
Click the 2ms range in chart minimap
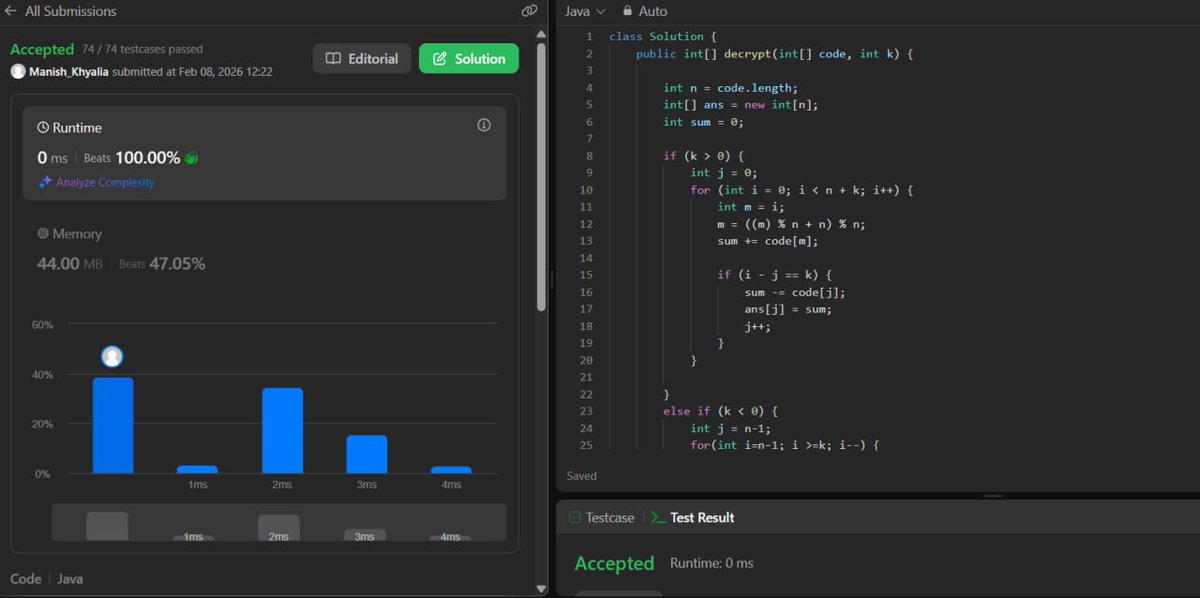pyautogui.click(x=278, y=528)
